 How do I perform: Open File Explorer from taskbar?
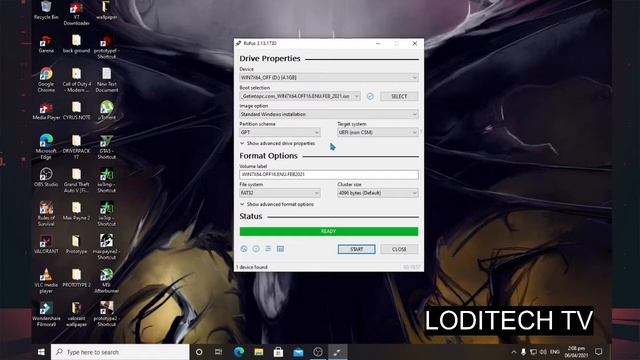point(259,352)
